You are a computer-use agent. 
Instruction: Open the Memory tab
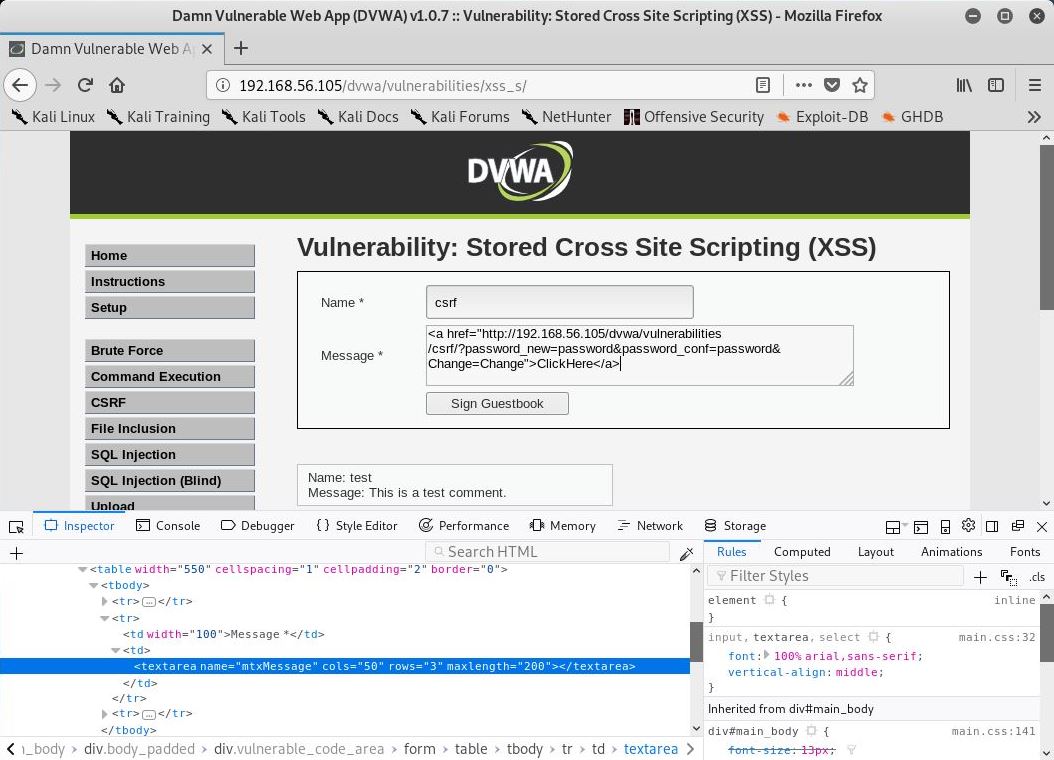pos(563,525)
